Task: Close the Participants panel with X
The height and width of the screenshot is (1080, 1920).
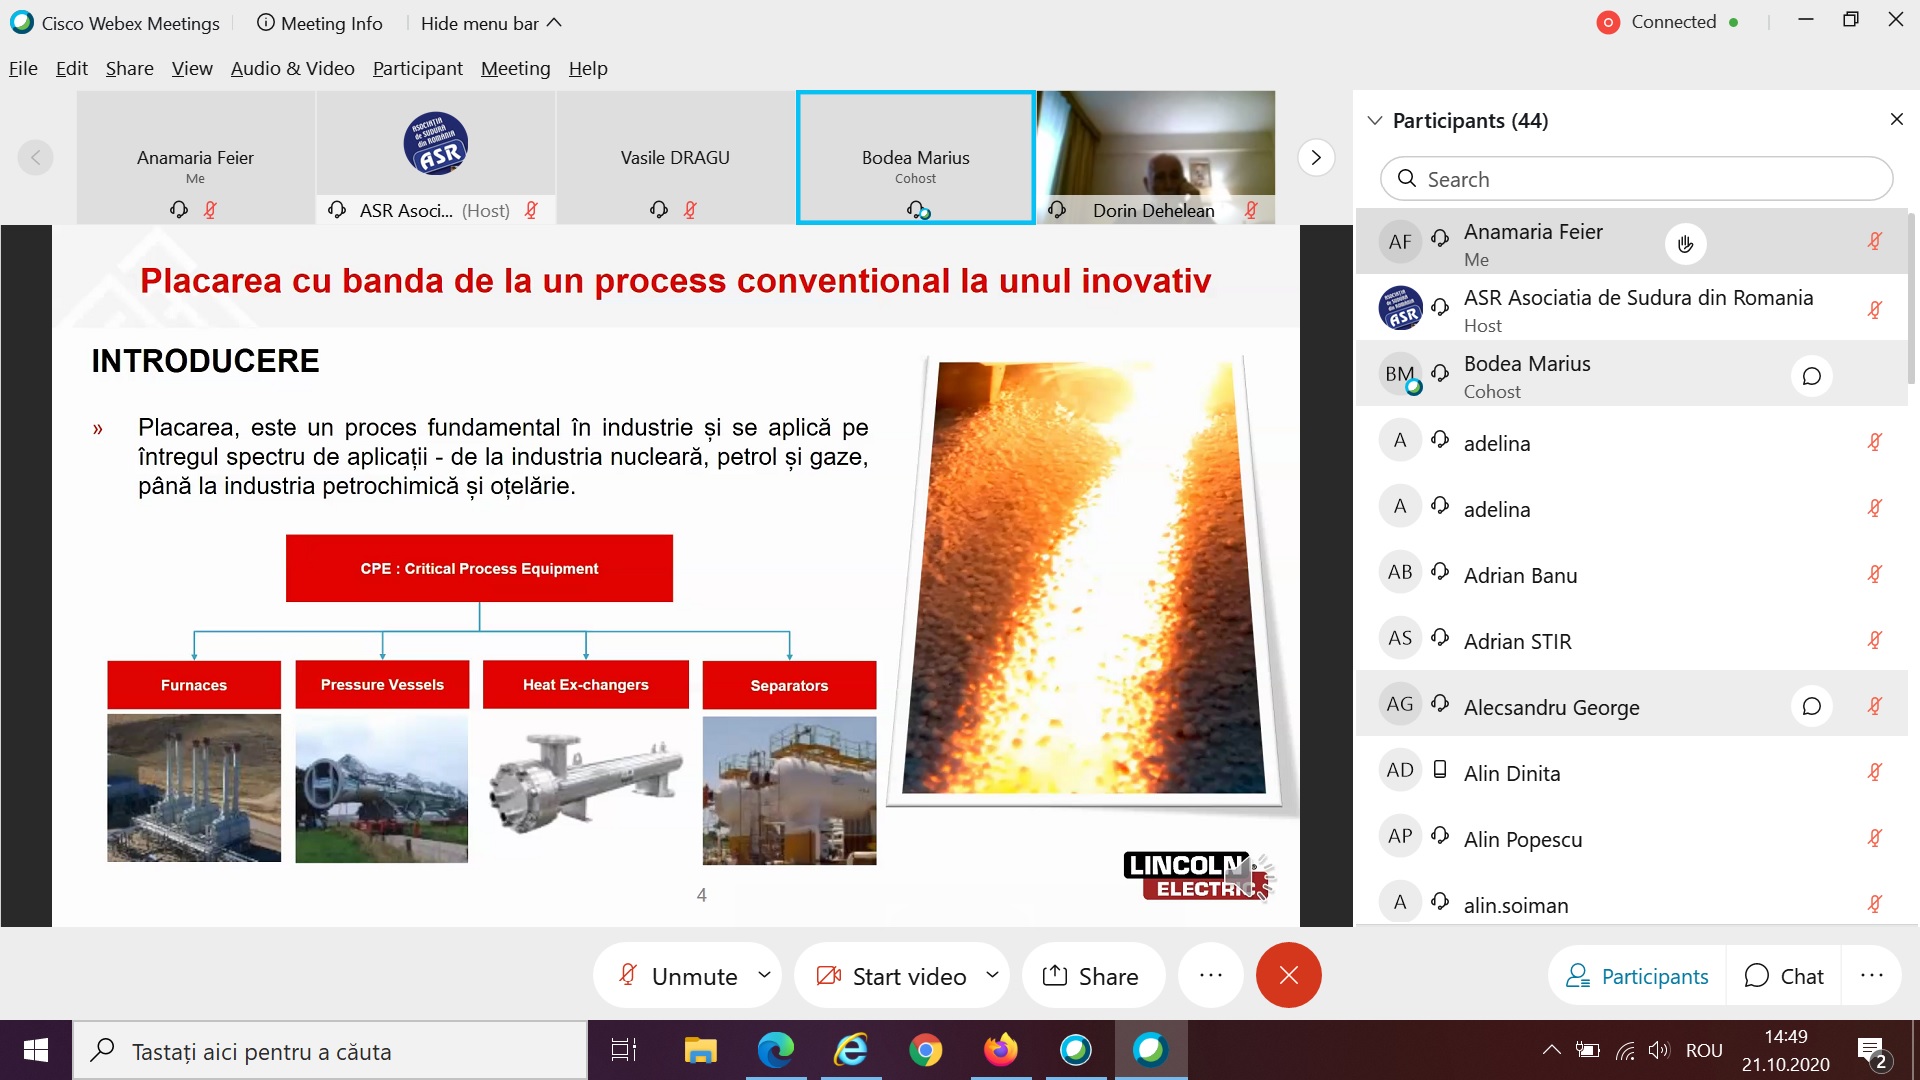Action: pos(1896,120)
